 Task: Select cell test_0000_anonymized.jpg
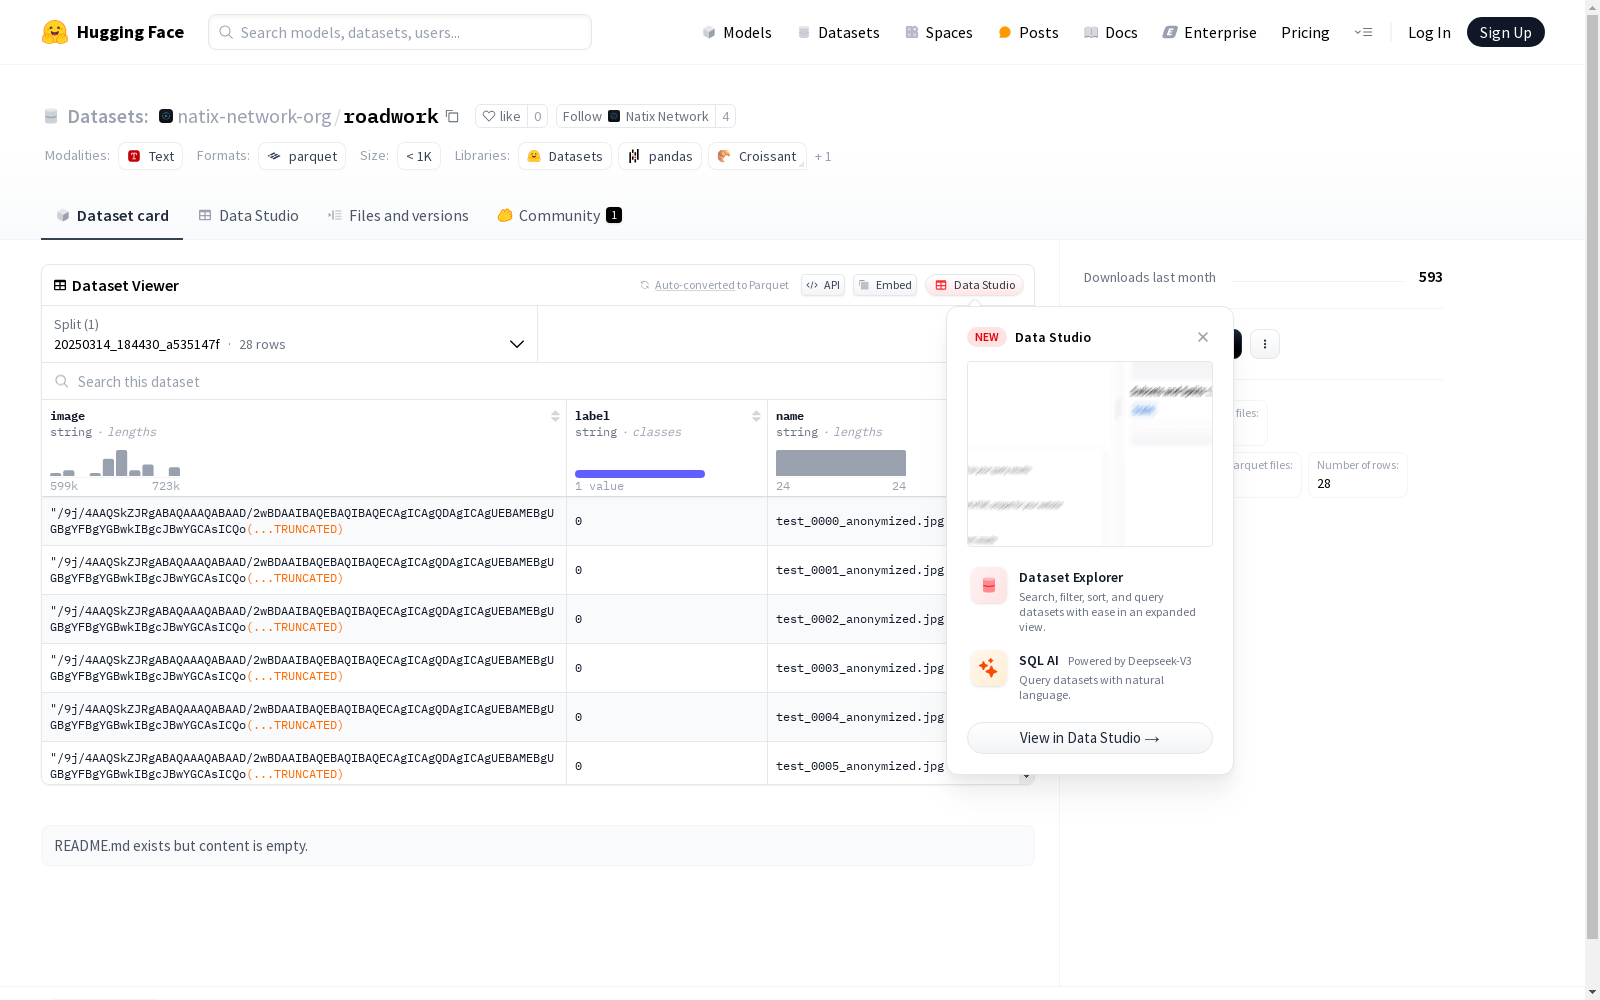[x=860, y=521]
